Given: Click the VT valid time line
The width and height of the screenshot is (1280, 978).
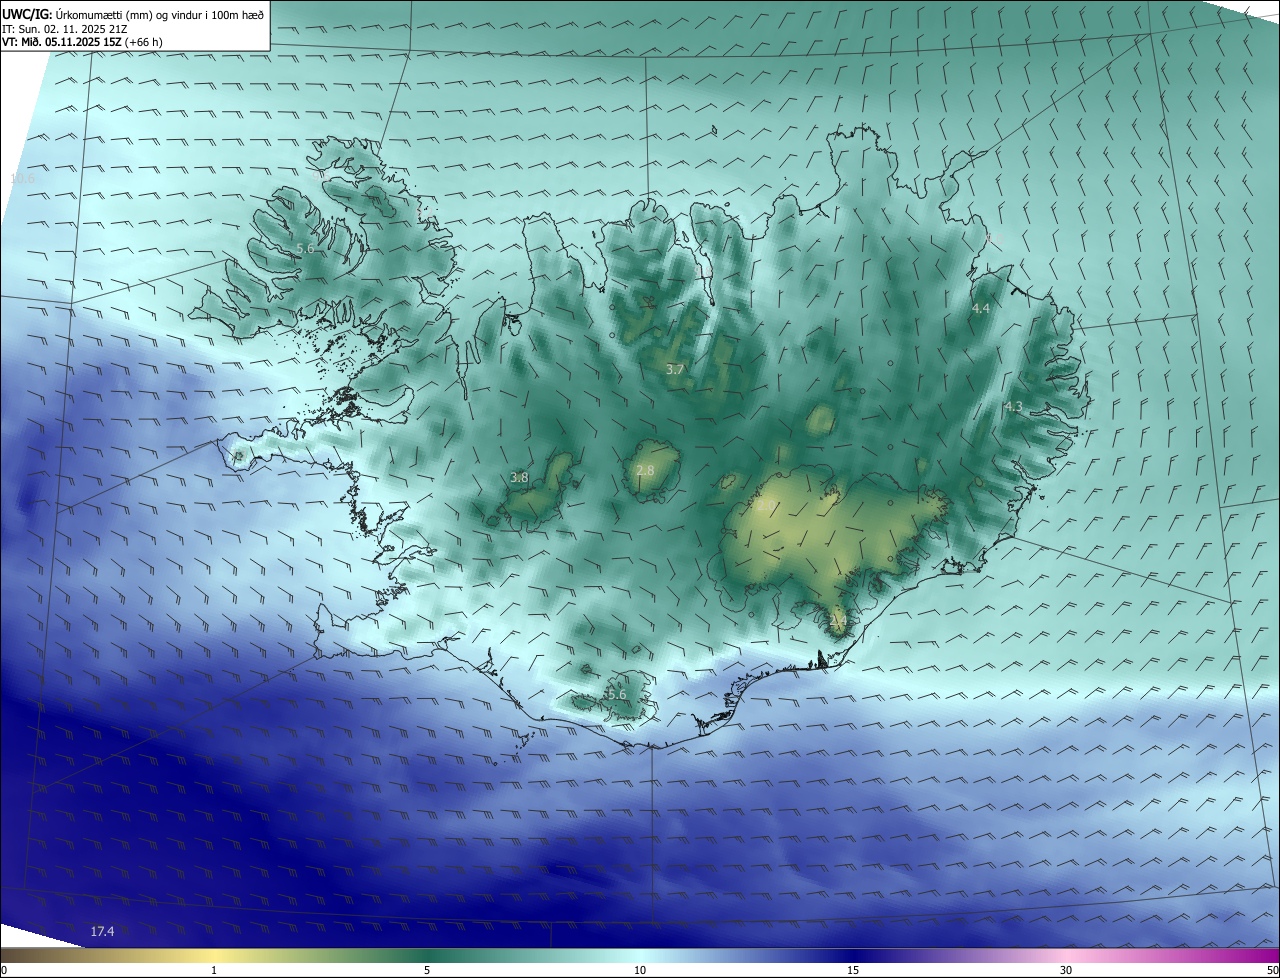Looking at the screenshot, I should click(x=82, y=42).
